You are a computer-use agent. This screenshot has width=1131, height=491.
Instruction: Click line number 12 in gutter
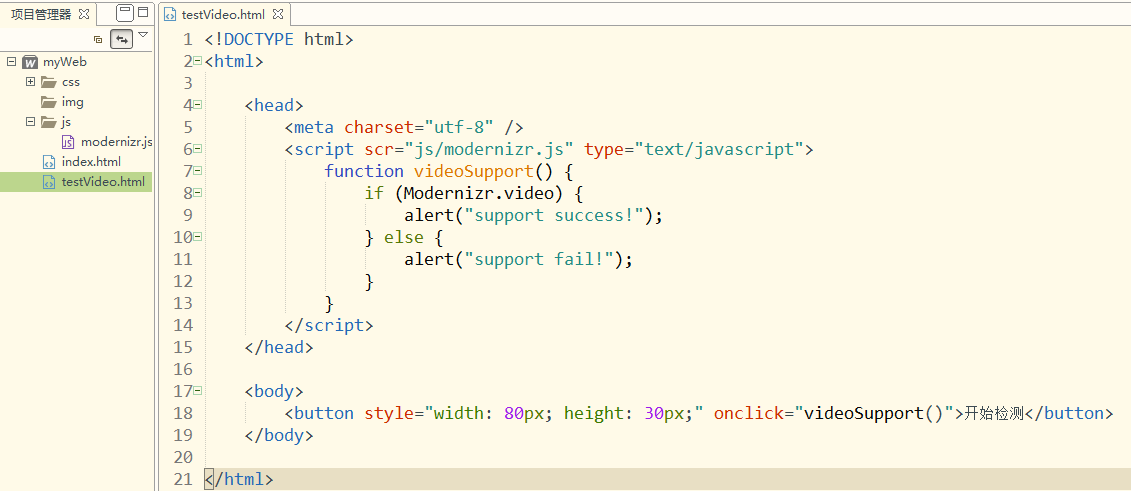pos(183,281)
